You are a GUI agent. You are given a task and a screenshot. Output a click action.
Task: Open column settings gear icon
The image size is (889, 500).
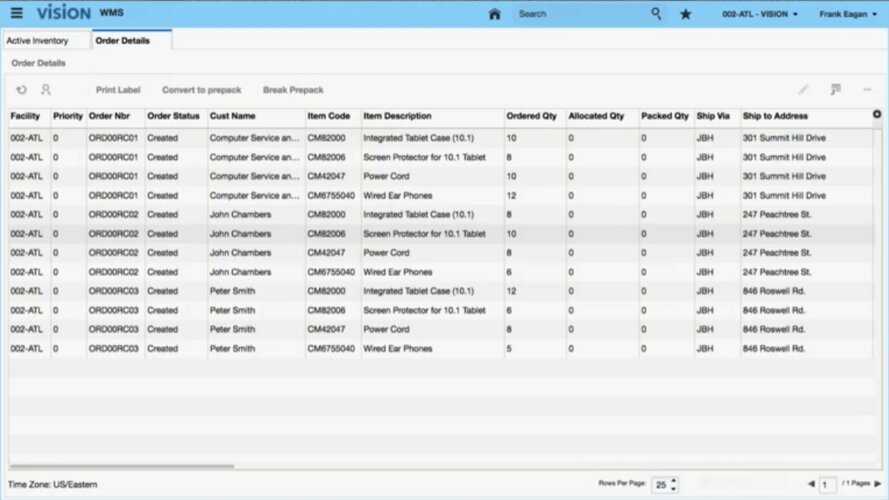coord(877,115)
